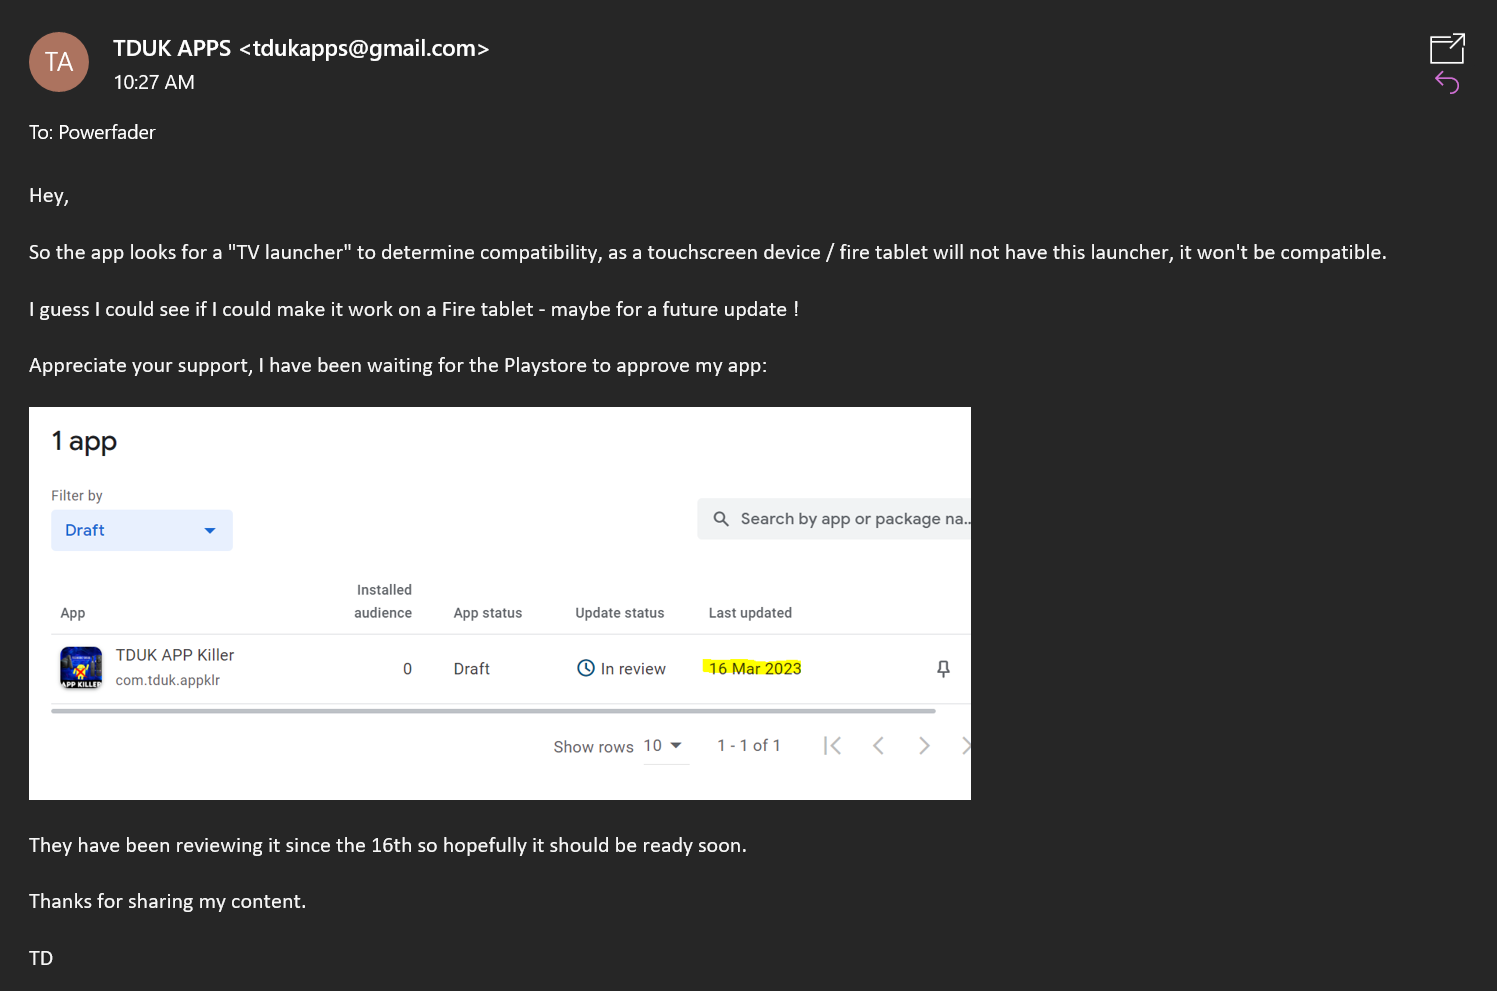The width and height of the screenshot is (1497, 991).
Task: Pin the TDUK APP Killer row
Action: point(943,669)
